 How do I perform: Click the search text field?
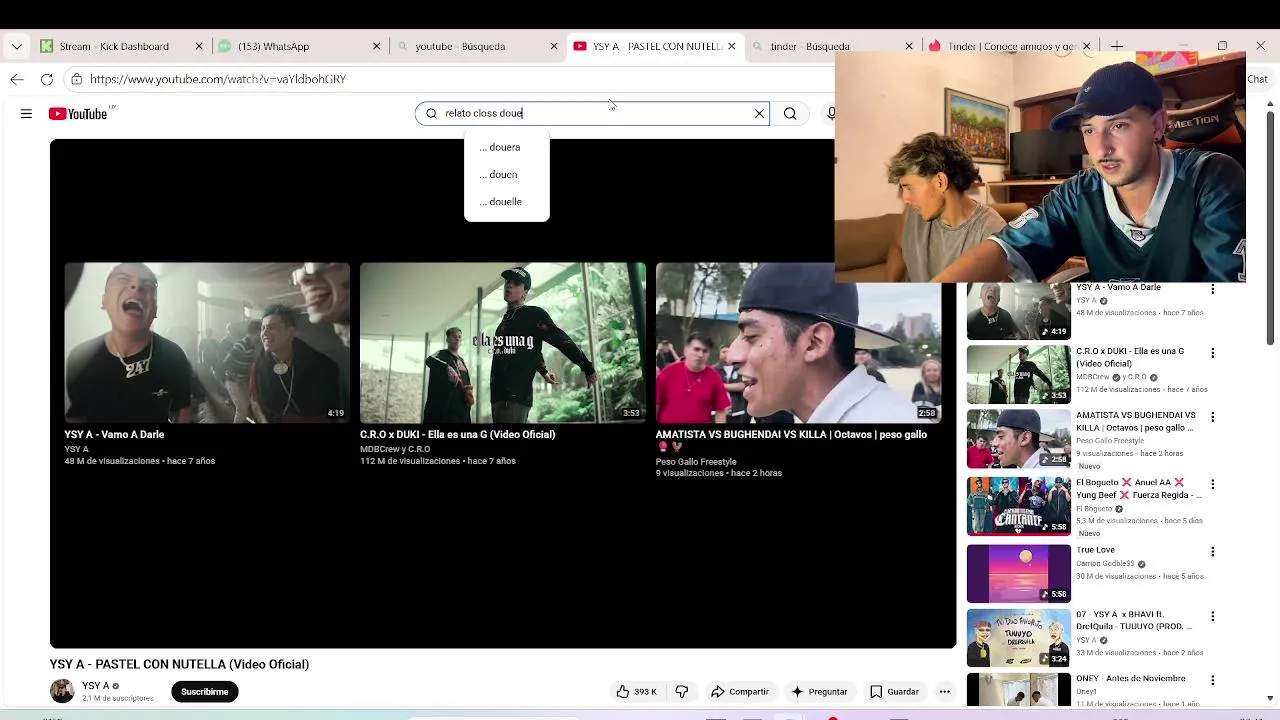pyautogui.click(x=592, y=113)
